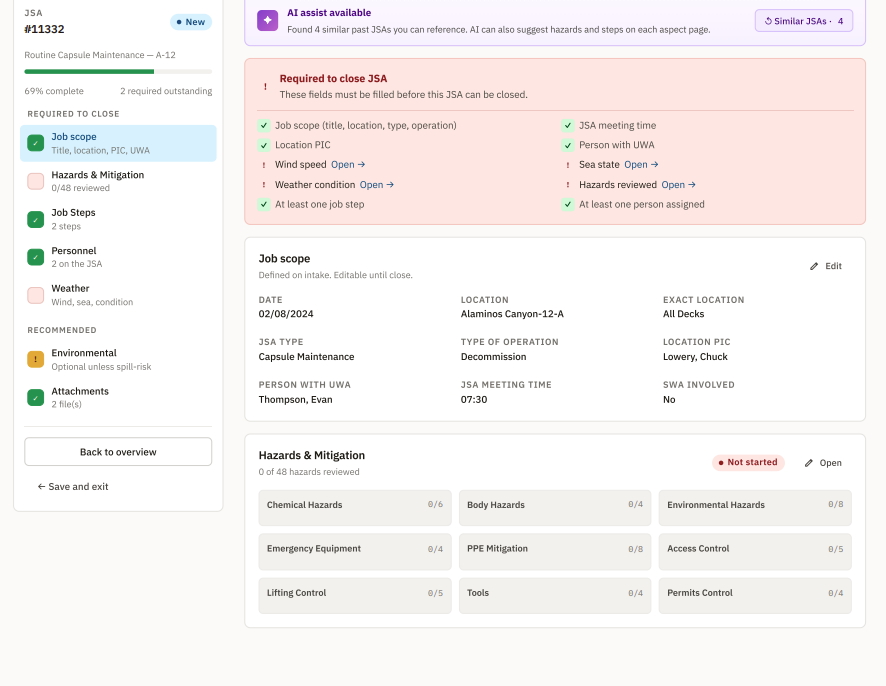Click the warning icon beside Hazards reviewed
This screenshot has width=886, height=686.
(568, 185)
